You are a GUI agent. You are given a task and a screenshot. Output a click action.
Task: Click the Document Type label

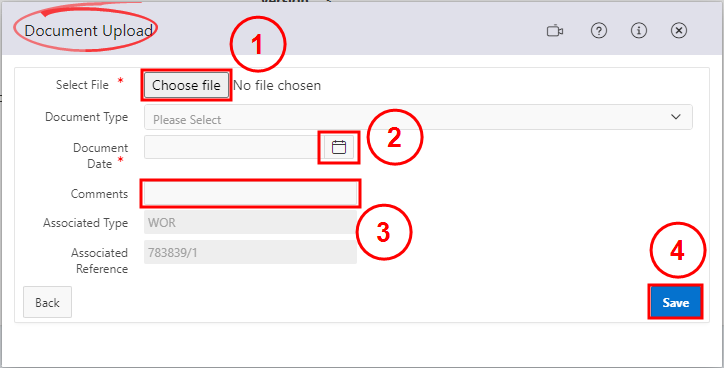point(86,117)
